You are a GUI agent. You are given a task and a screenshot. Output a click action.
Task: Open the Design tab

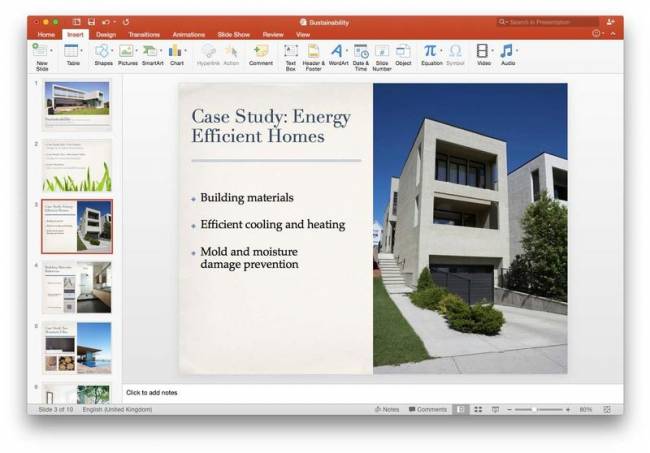click(x=106, y=34)
